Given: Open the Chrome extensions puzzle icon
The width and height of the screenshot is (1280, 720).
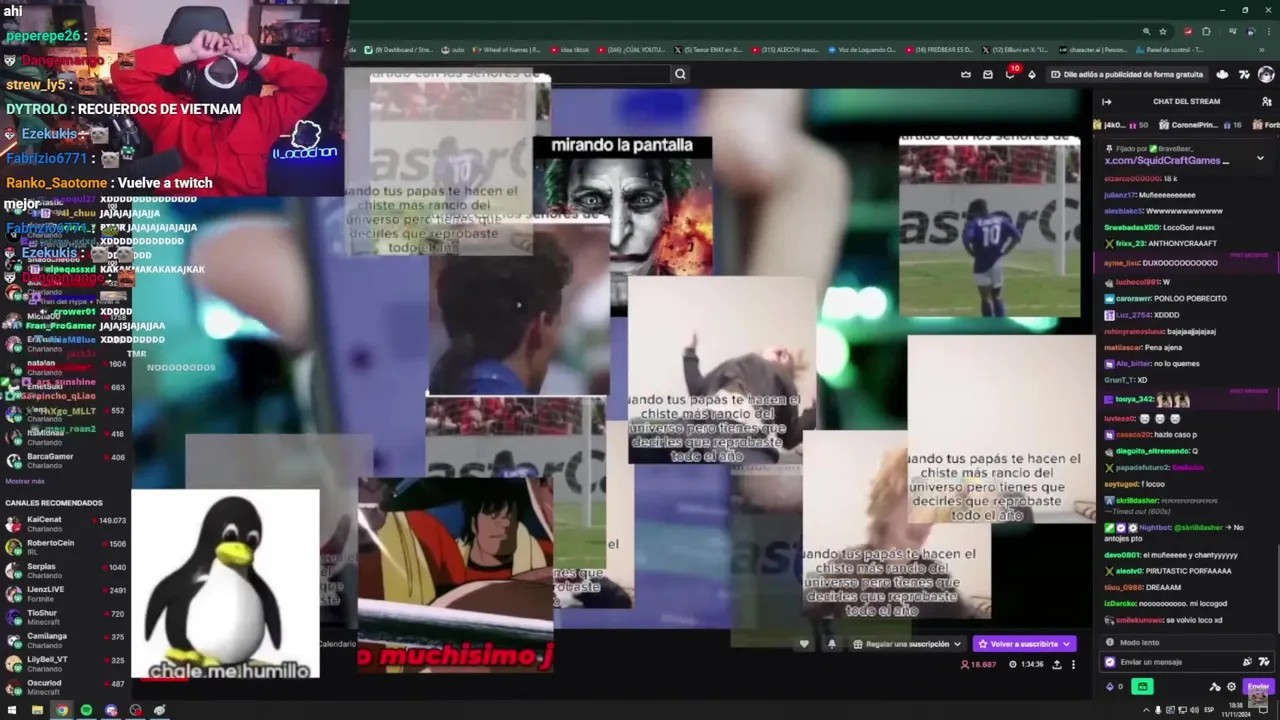Looking at the screenshot, I should (1206, 31).
